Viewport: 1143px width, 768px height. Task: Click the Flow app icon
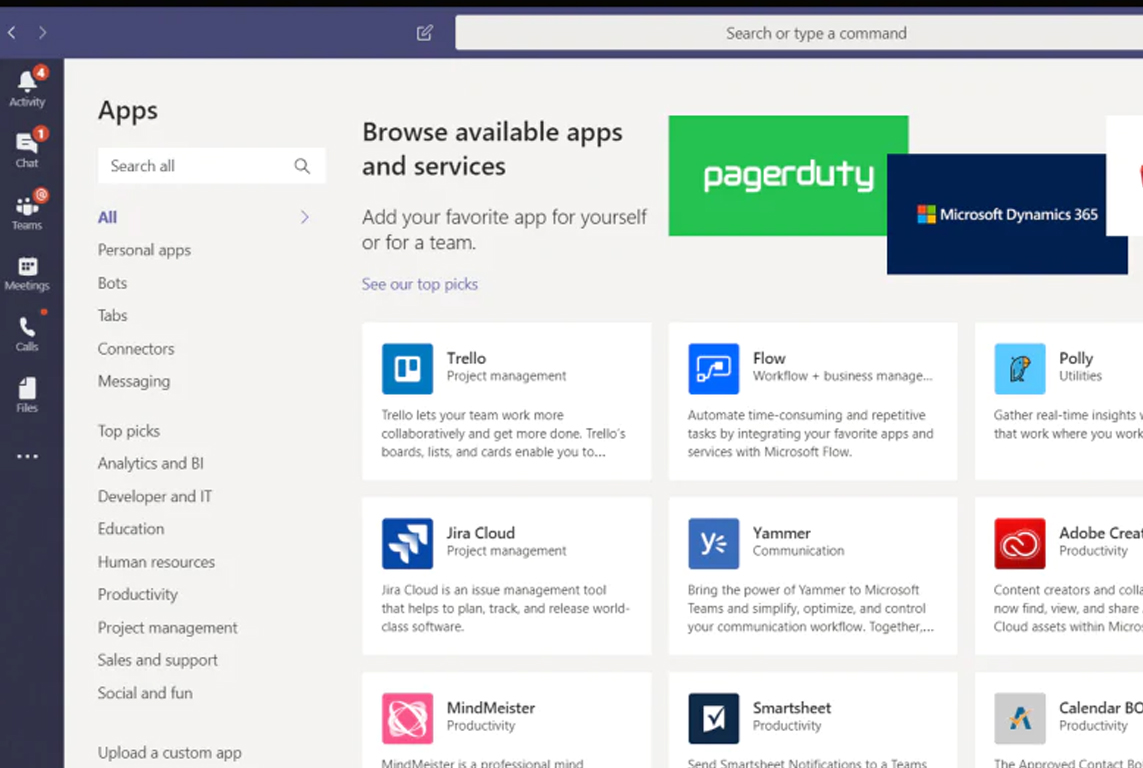[x=714, y=369]
